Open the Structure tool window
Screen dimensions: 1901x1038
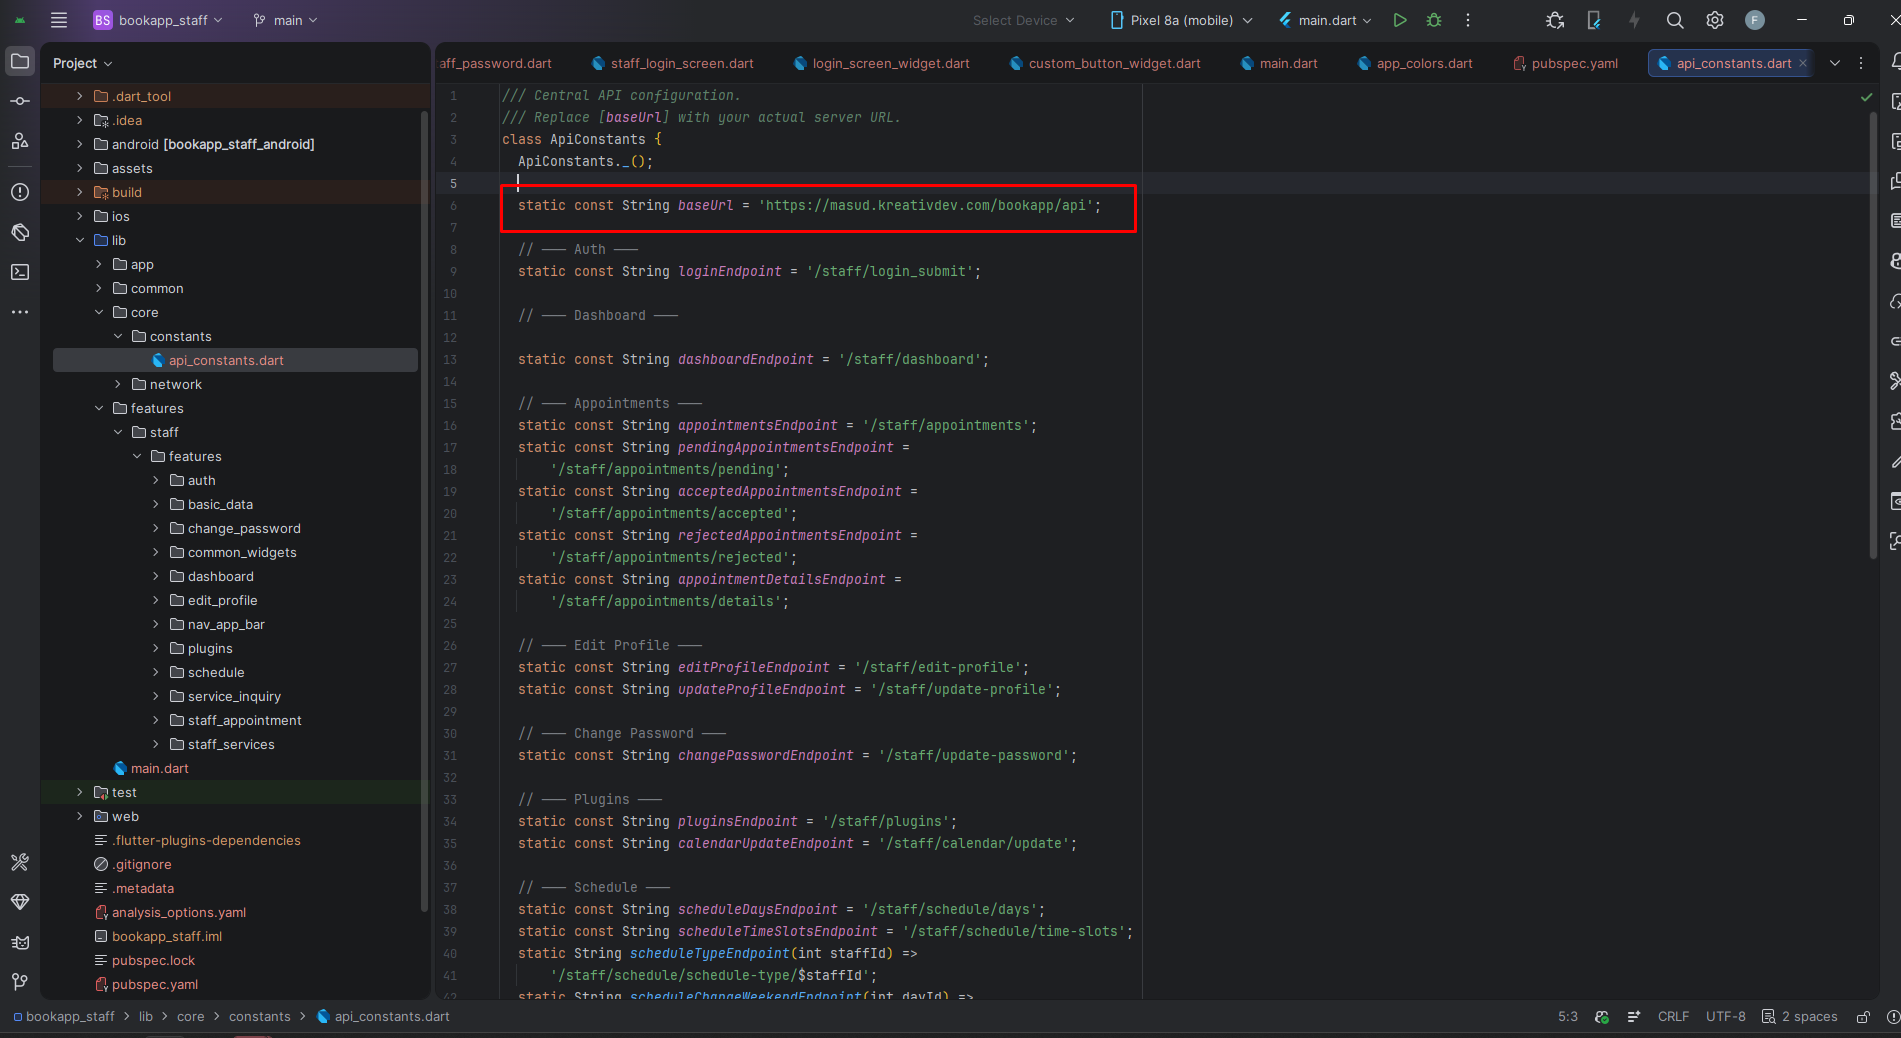[x=20, y=141]
